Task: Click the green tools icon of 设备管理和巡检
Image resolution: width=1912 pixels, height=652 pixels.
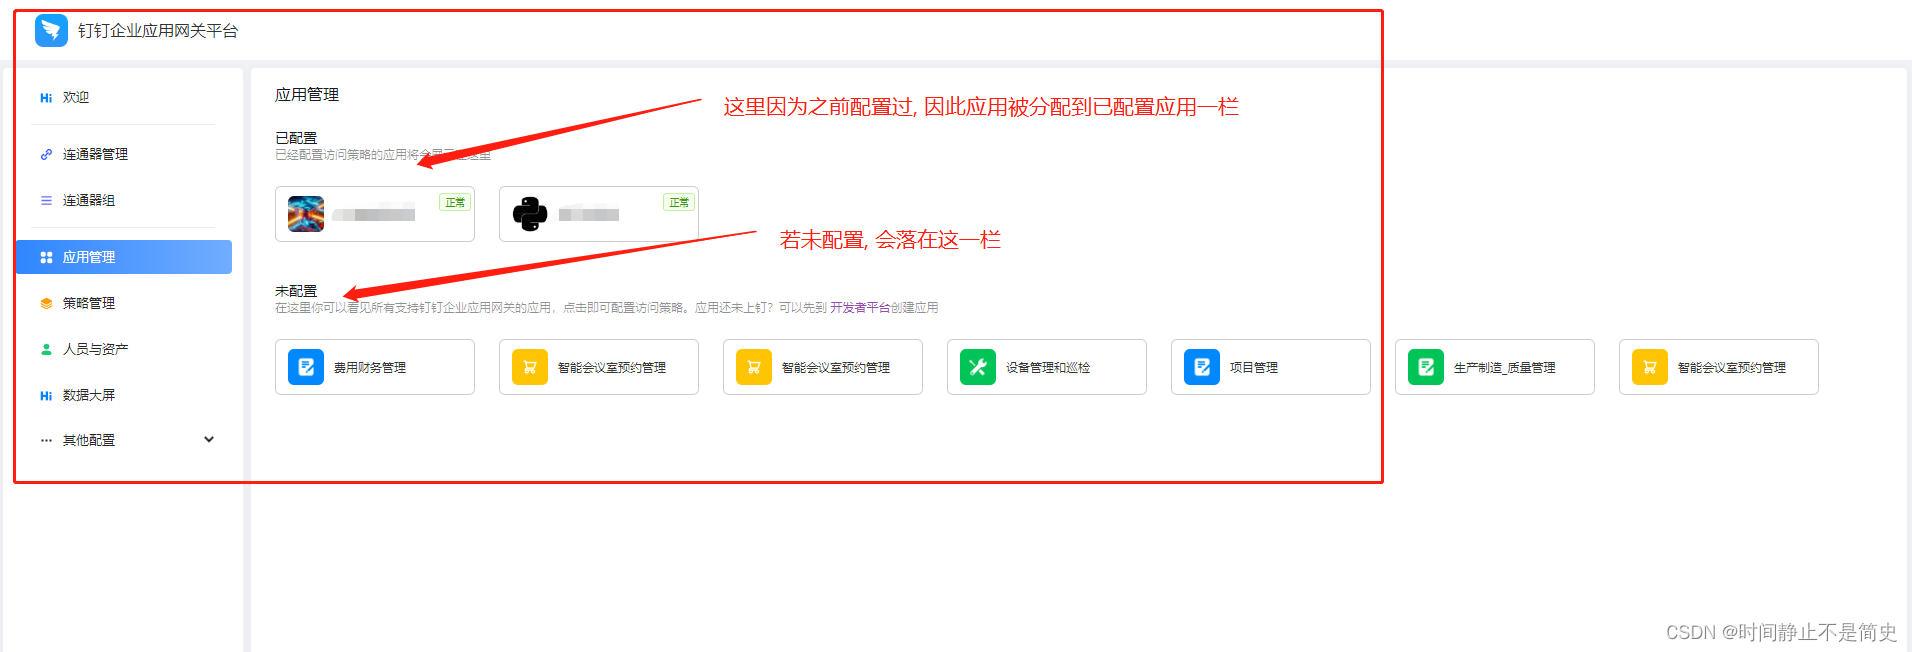Action: (x=978, y=367)
